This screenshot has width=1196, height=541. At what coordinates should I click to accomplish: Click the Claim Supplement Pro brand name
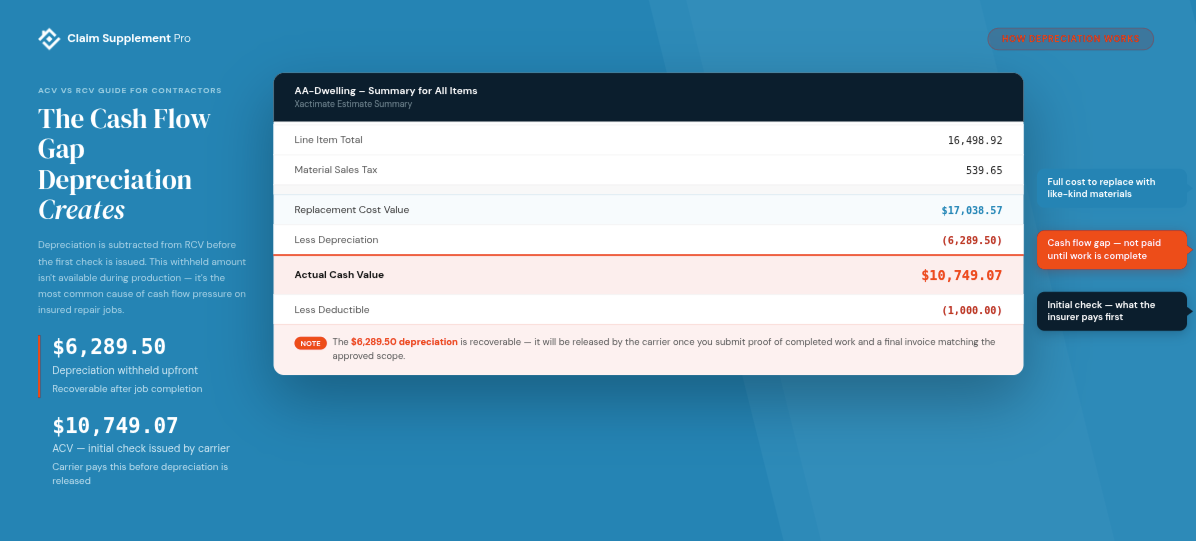pos(129,38)
